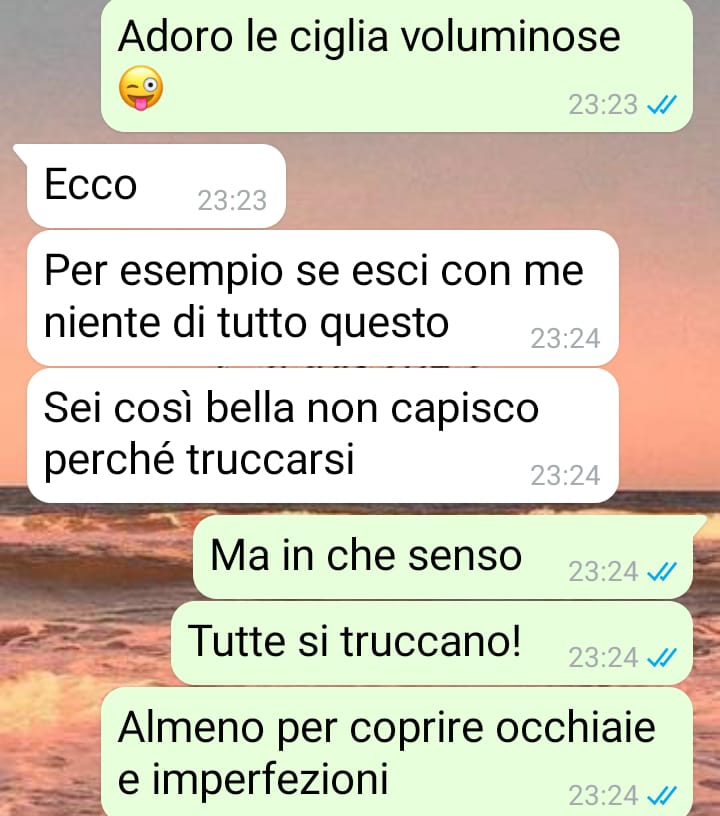Select the 'Adoro le ciglia voluminose' message text
This screenshot has width=720, height=816.
pyautogui.click(x=369, y=36)
